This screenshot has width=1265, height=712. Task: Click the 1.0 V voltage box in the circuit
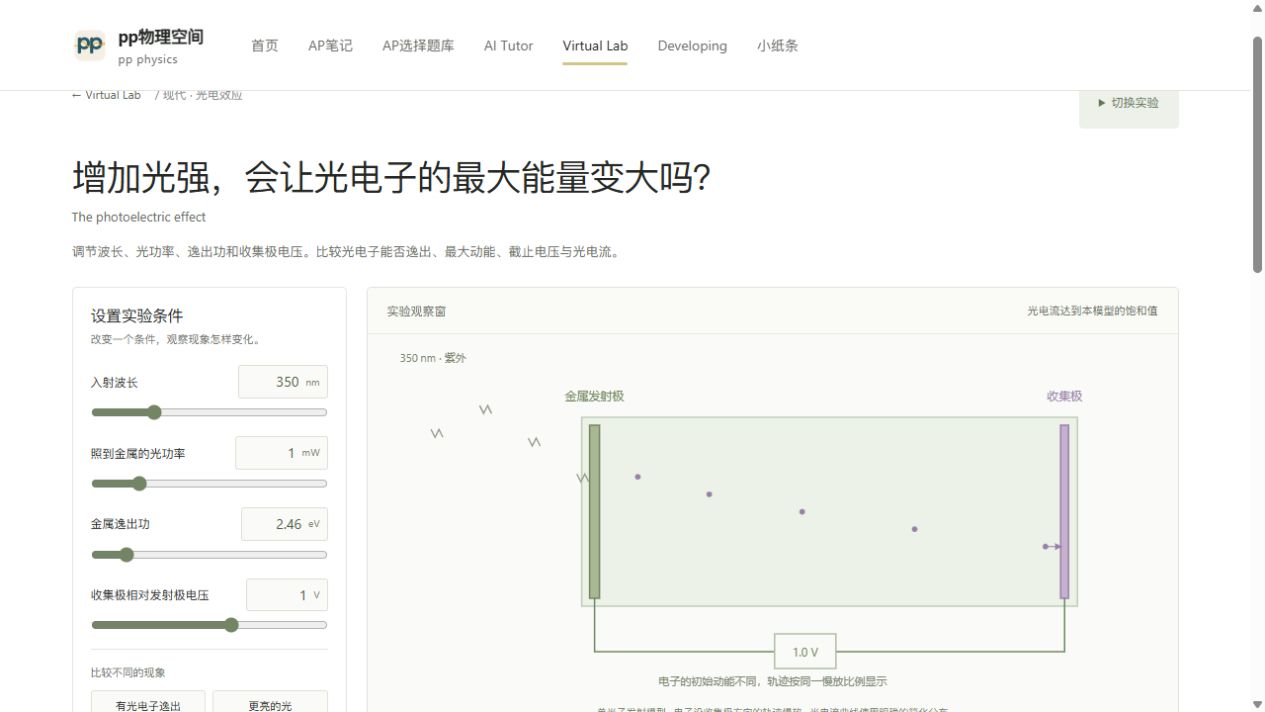(x=805, y=652)
